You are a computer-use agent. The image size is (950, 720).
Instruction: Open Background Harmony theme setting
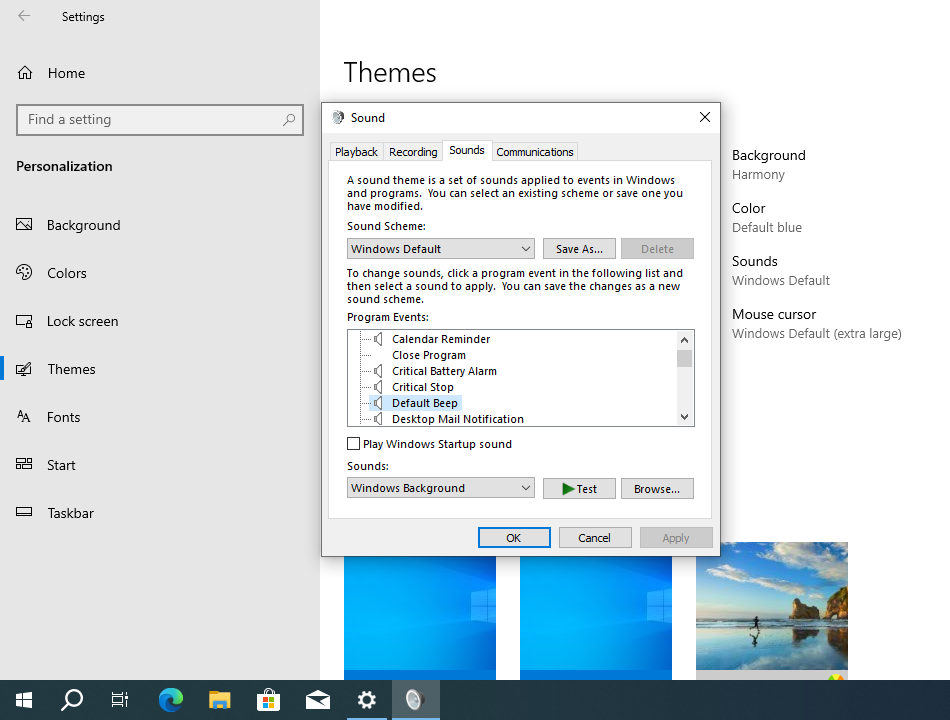pyautogui.click(x=768, y=164)
